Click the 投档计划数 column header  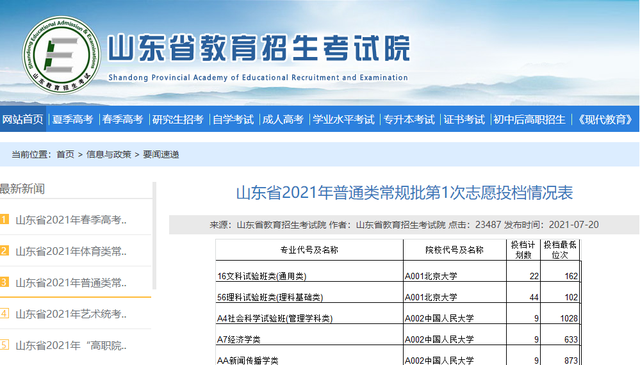(x=523, y=250)
